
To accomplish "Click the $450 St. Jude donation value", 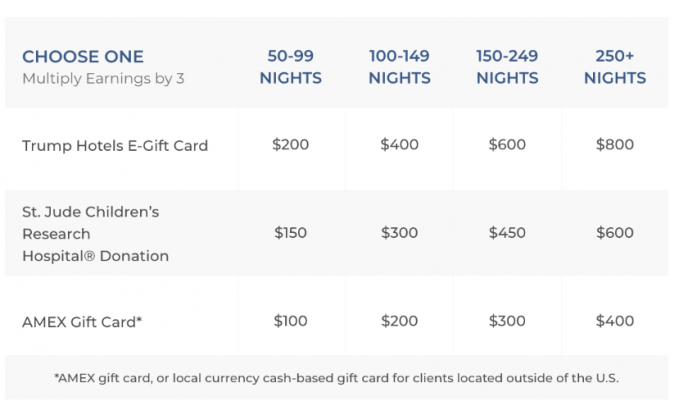I will point(507,233).
